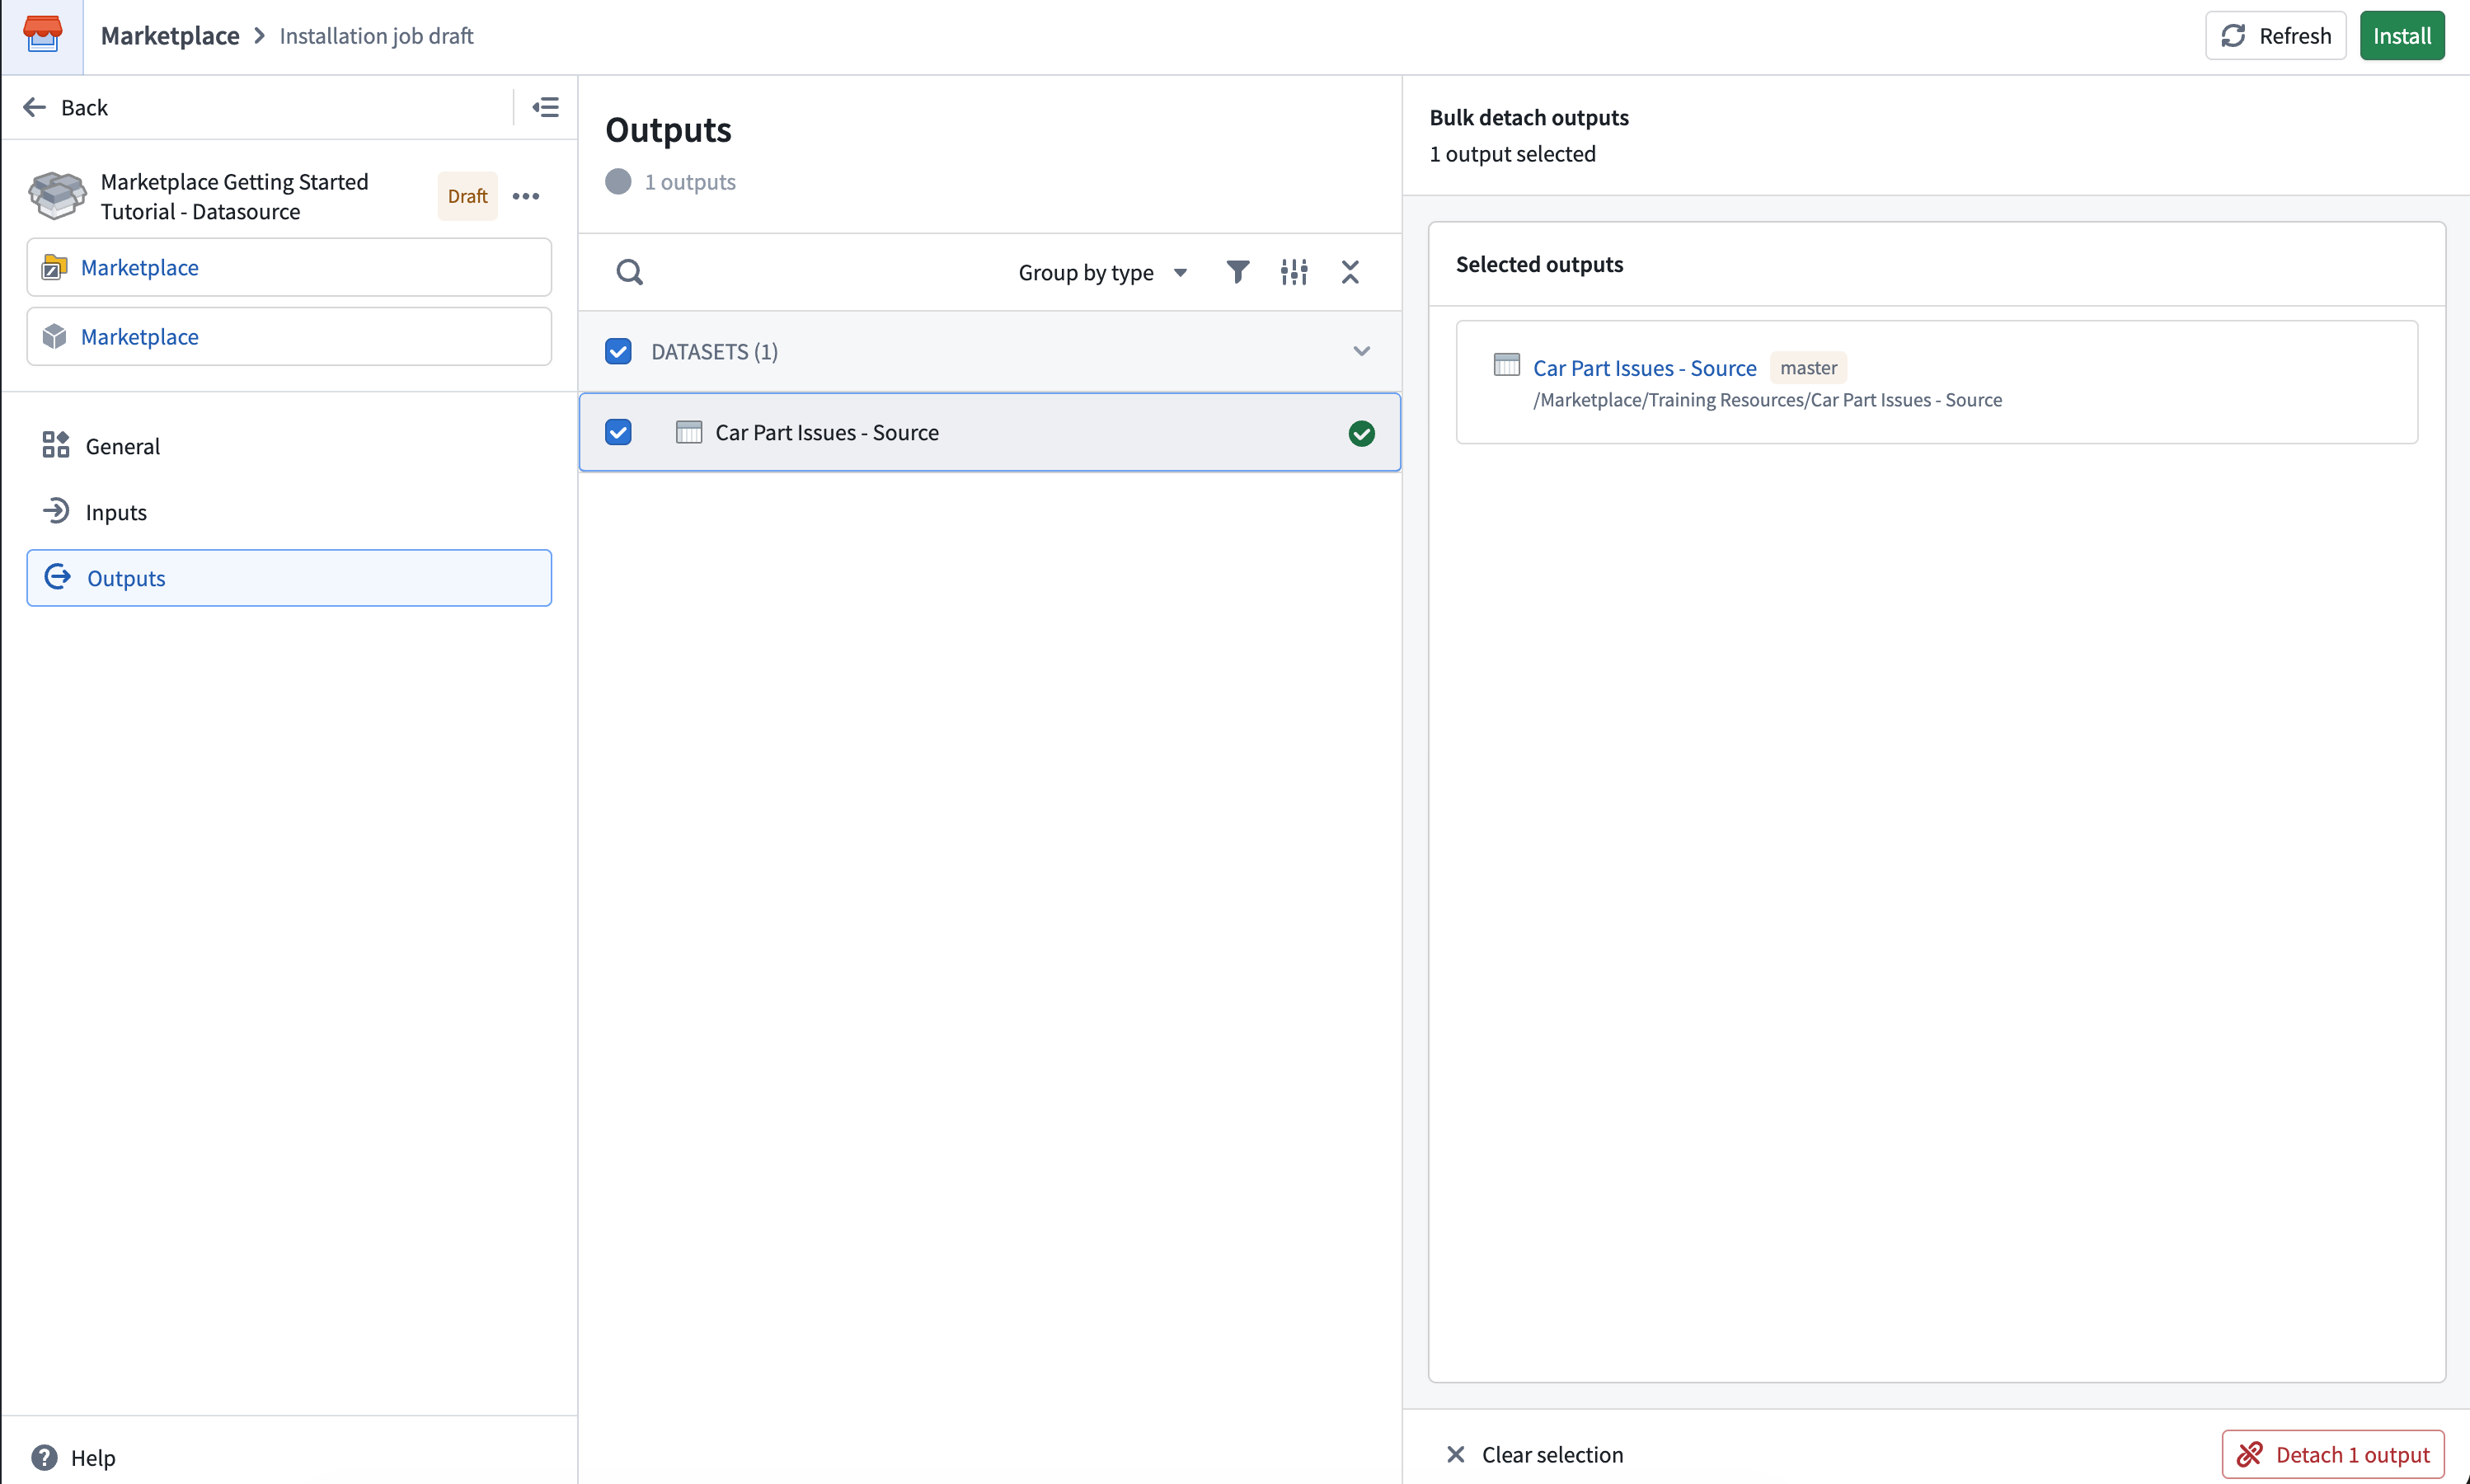2470x1484 pixels.
Task: Open the Inputs section
Action: point(289,512)
